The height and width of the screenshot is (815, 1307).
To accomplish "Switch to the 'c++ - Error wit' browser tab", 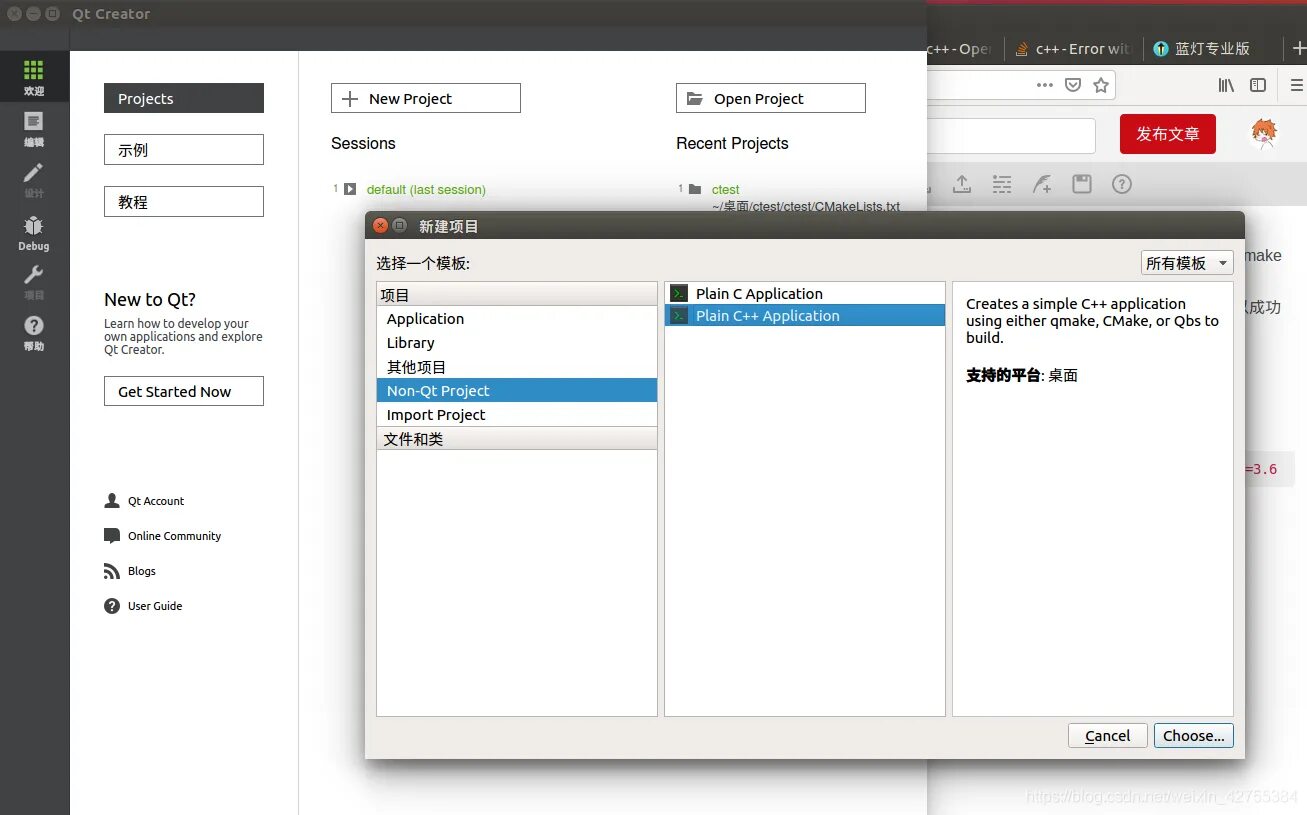I will (1071, 48).
